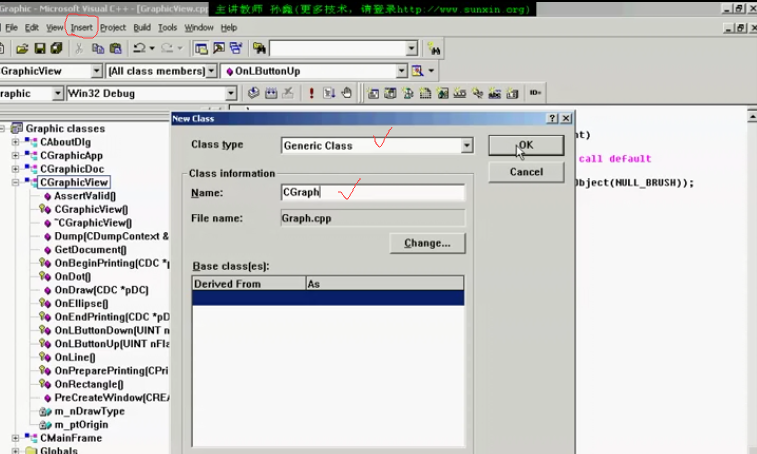Open the OnLButtonUp members dropdown
The width and height of the screenshot is (757, 454).
(402, 71)
